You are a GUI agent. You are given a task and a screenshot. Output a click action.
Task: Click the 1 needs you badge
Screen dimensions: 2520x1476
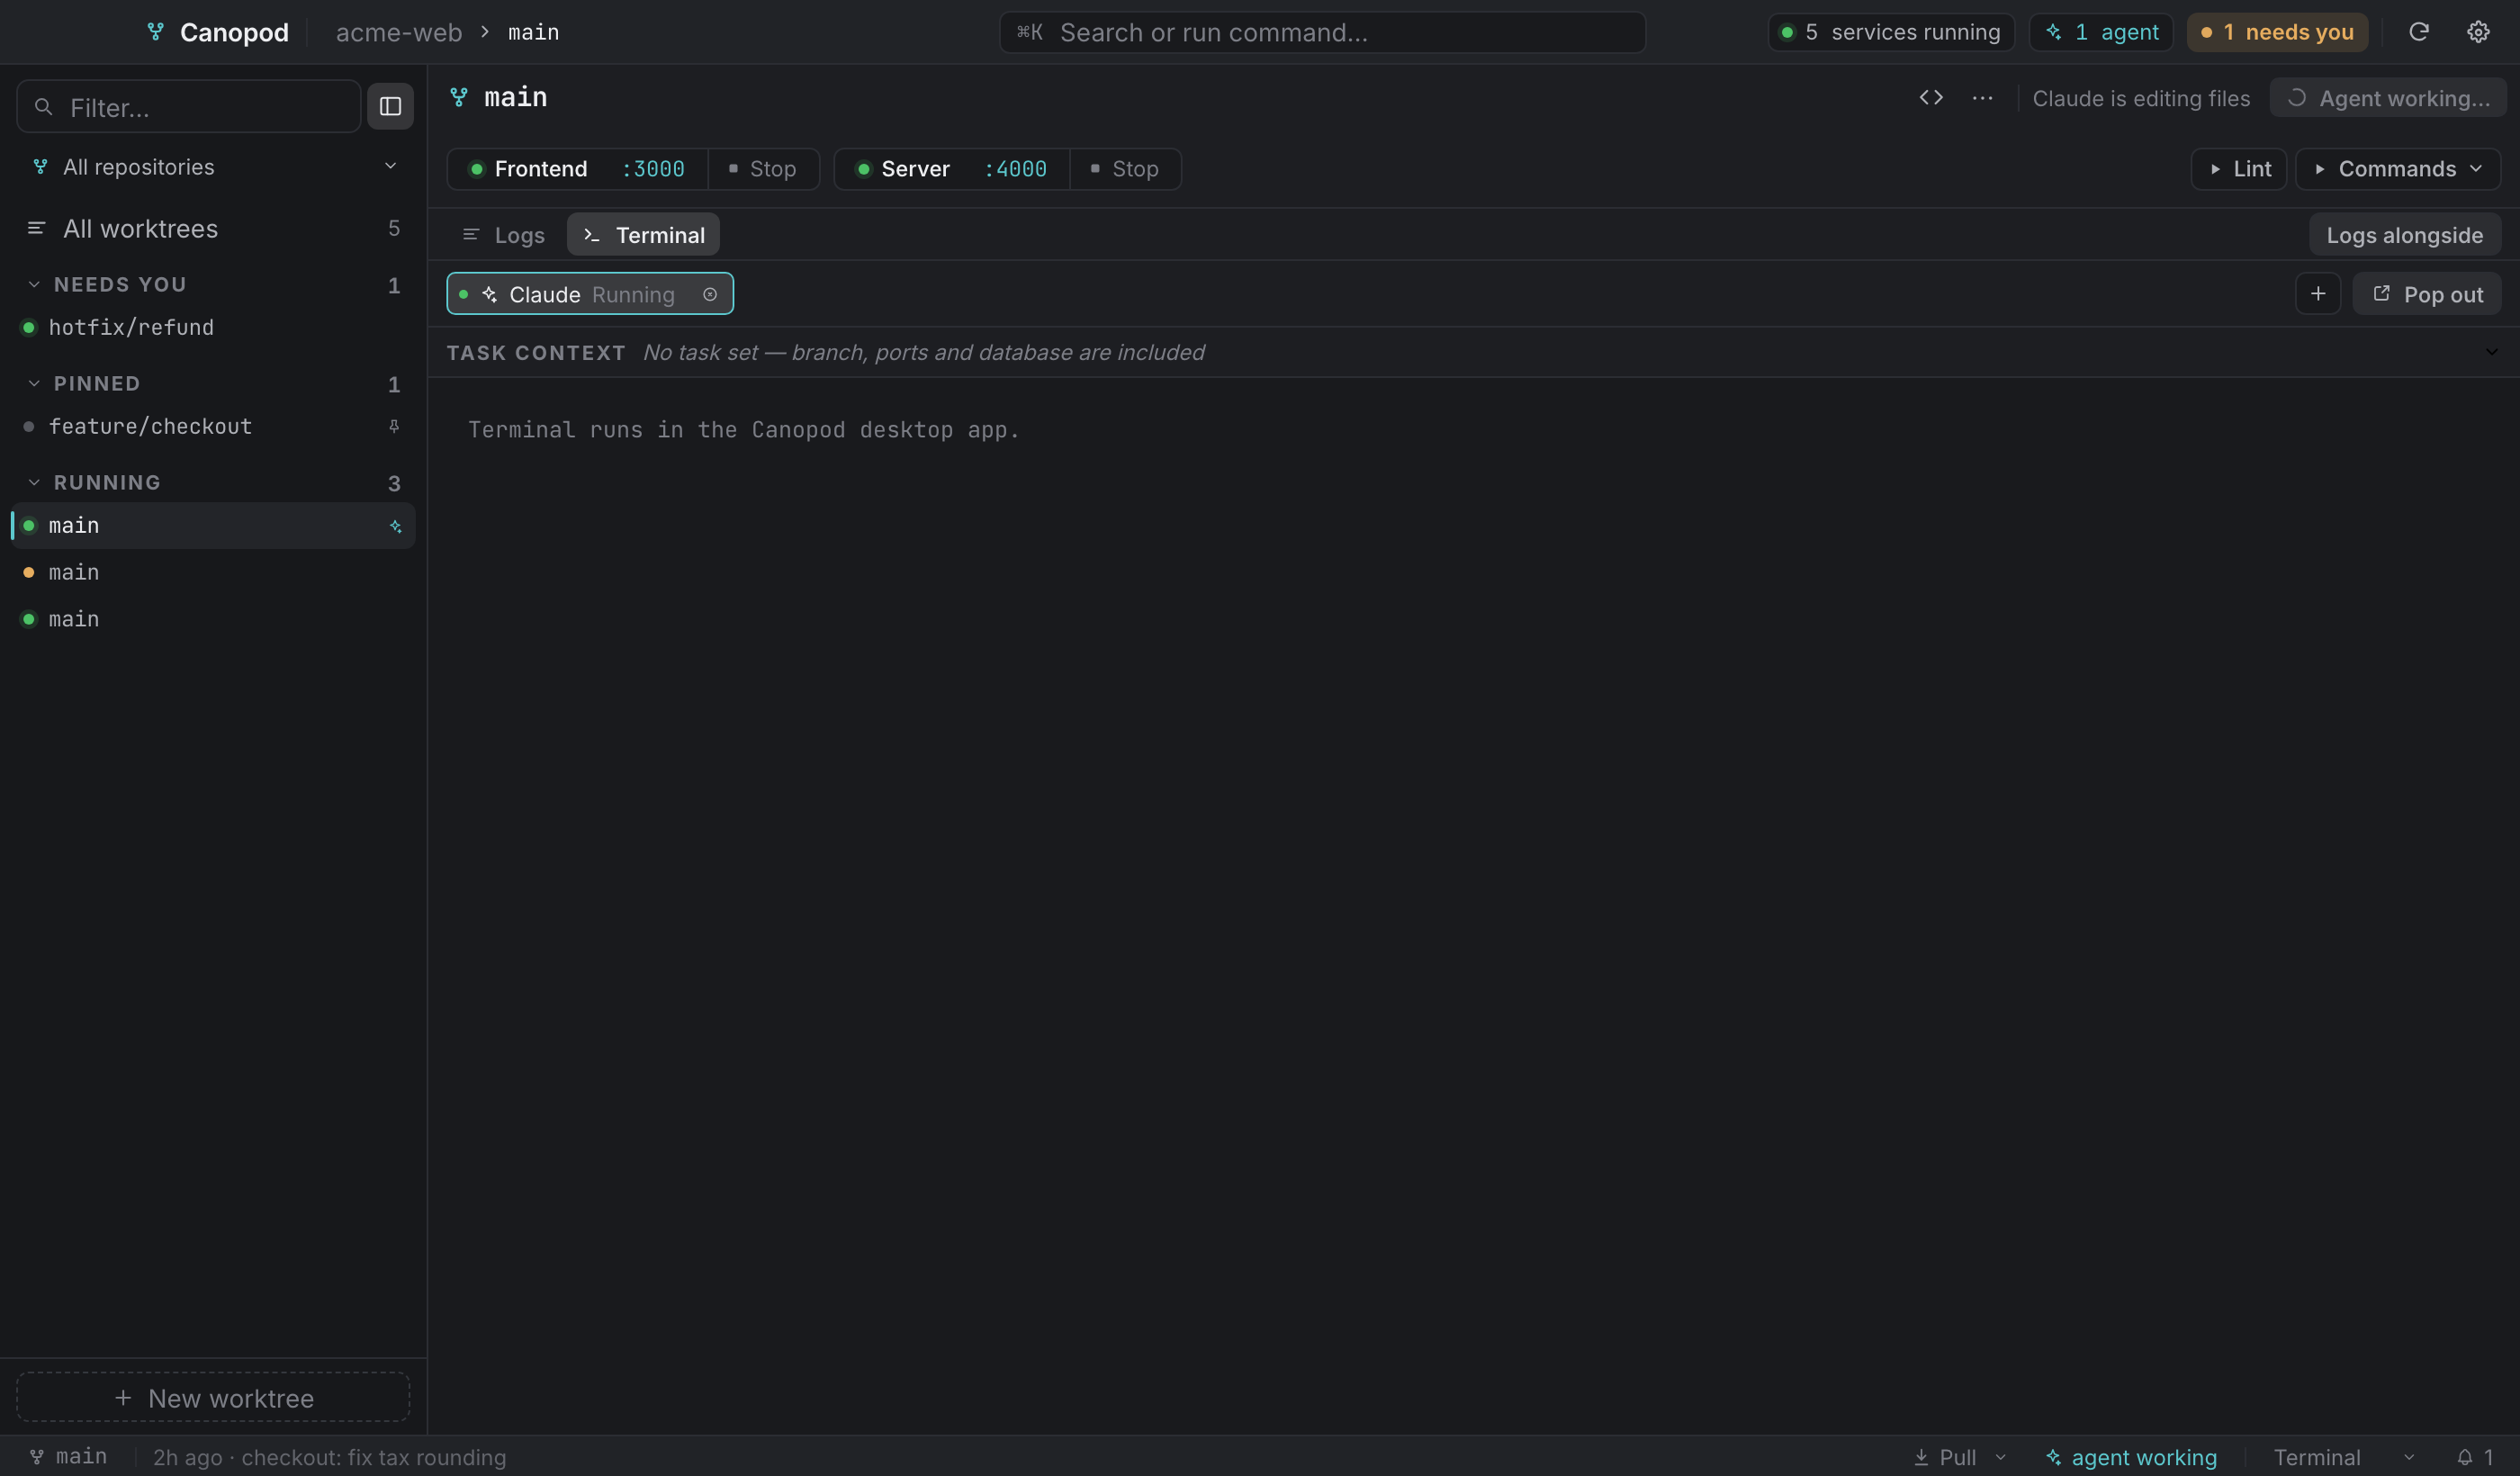[x=2276, y=32]
